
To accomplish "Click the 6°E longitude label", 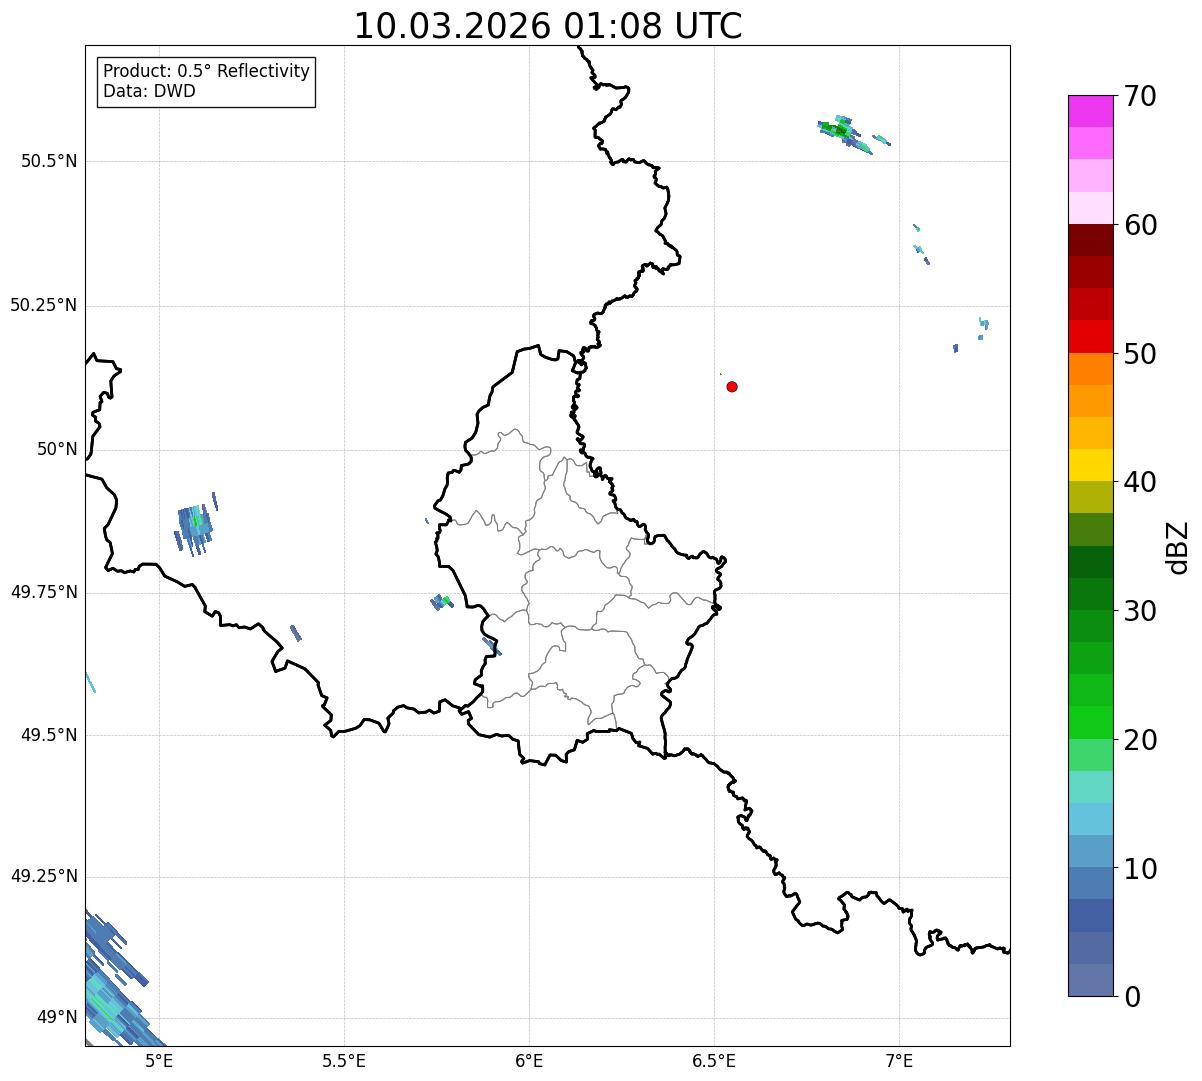I will [x=529, y=1060].
